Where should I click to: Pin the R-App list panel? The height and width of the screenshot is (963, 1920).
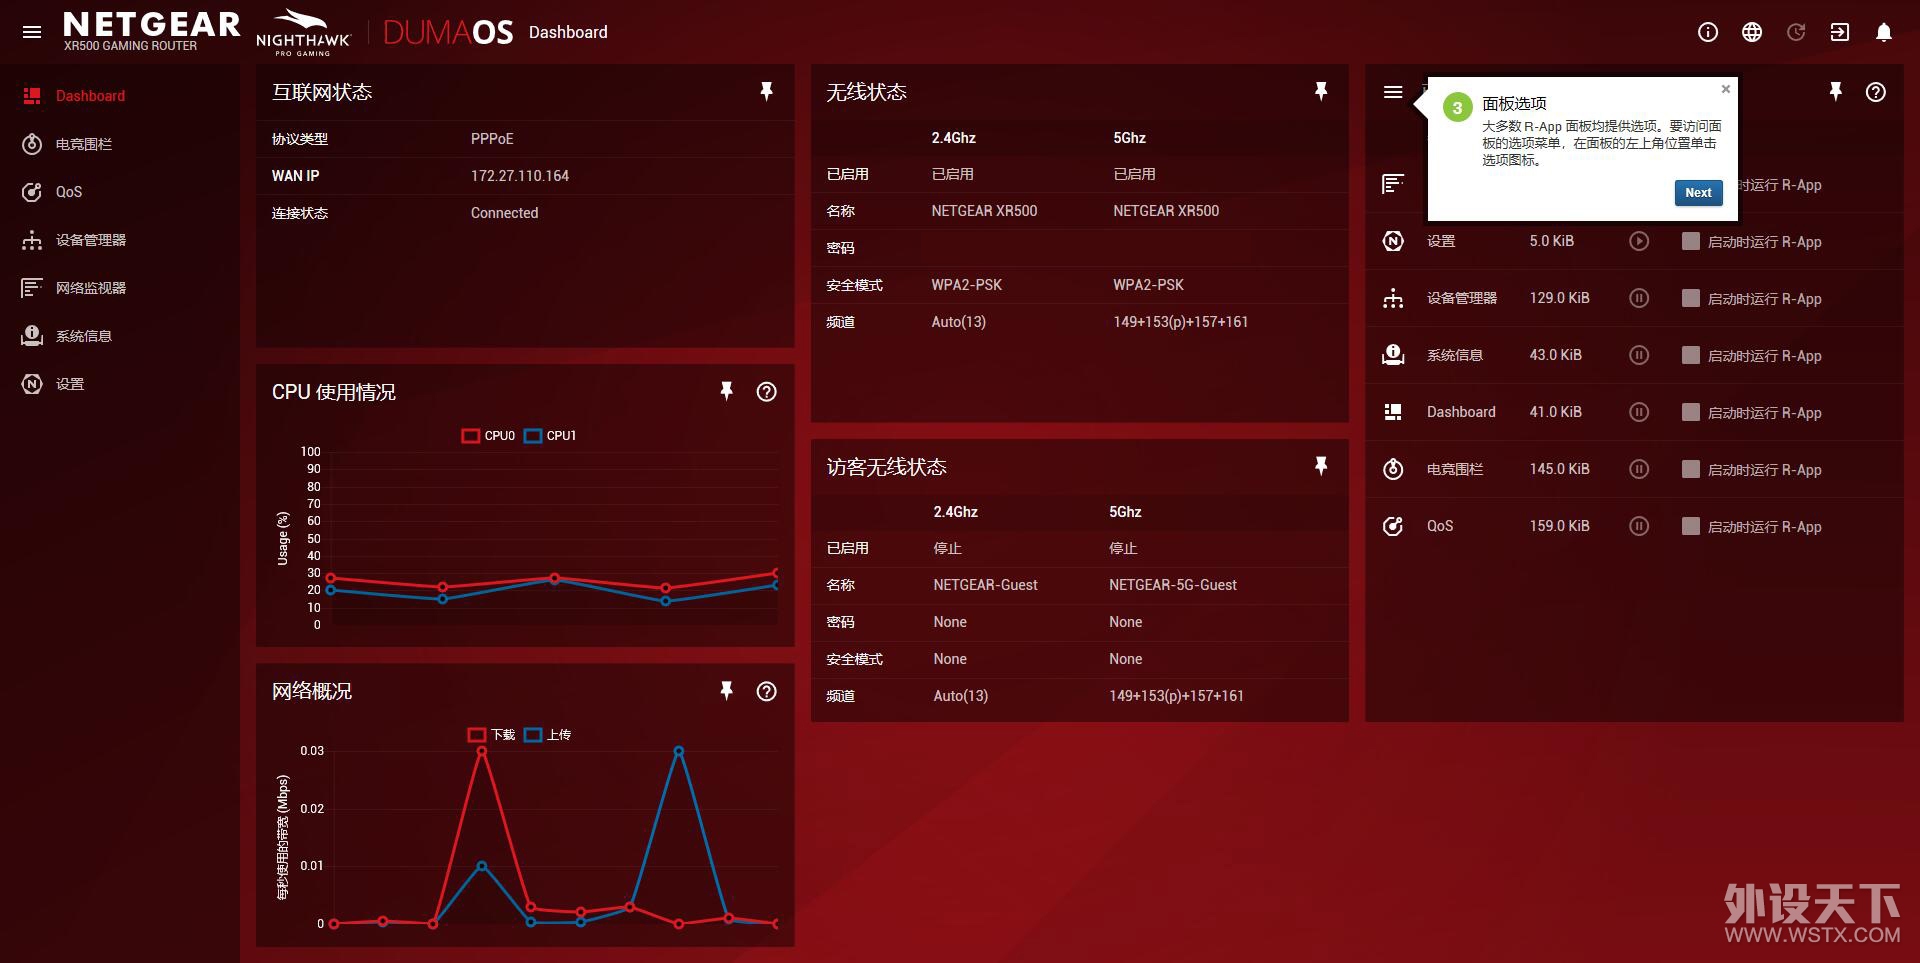point(1836,92)
